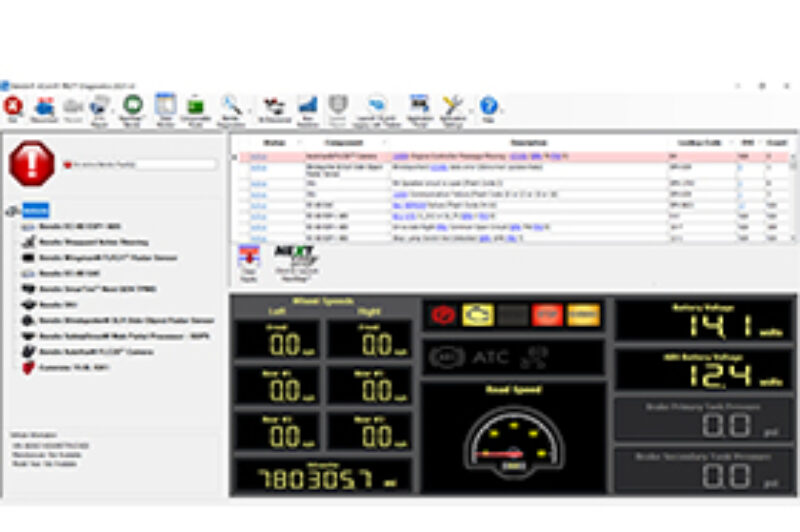
Task: Select the Bendix Wingman FLR Radar Sensor tree item
Action: tap(108, 258)
